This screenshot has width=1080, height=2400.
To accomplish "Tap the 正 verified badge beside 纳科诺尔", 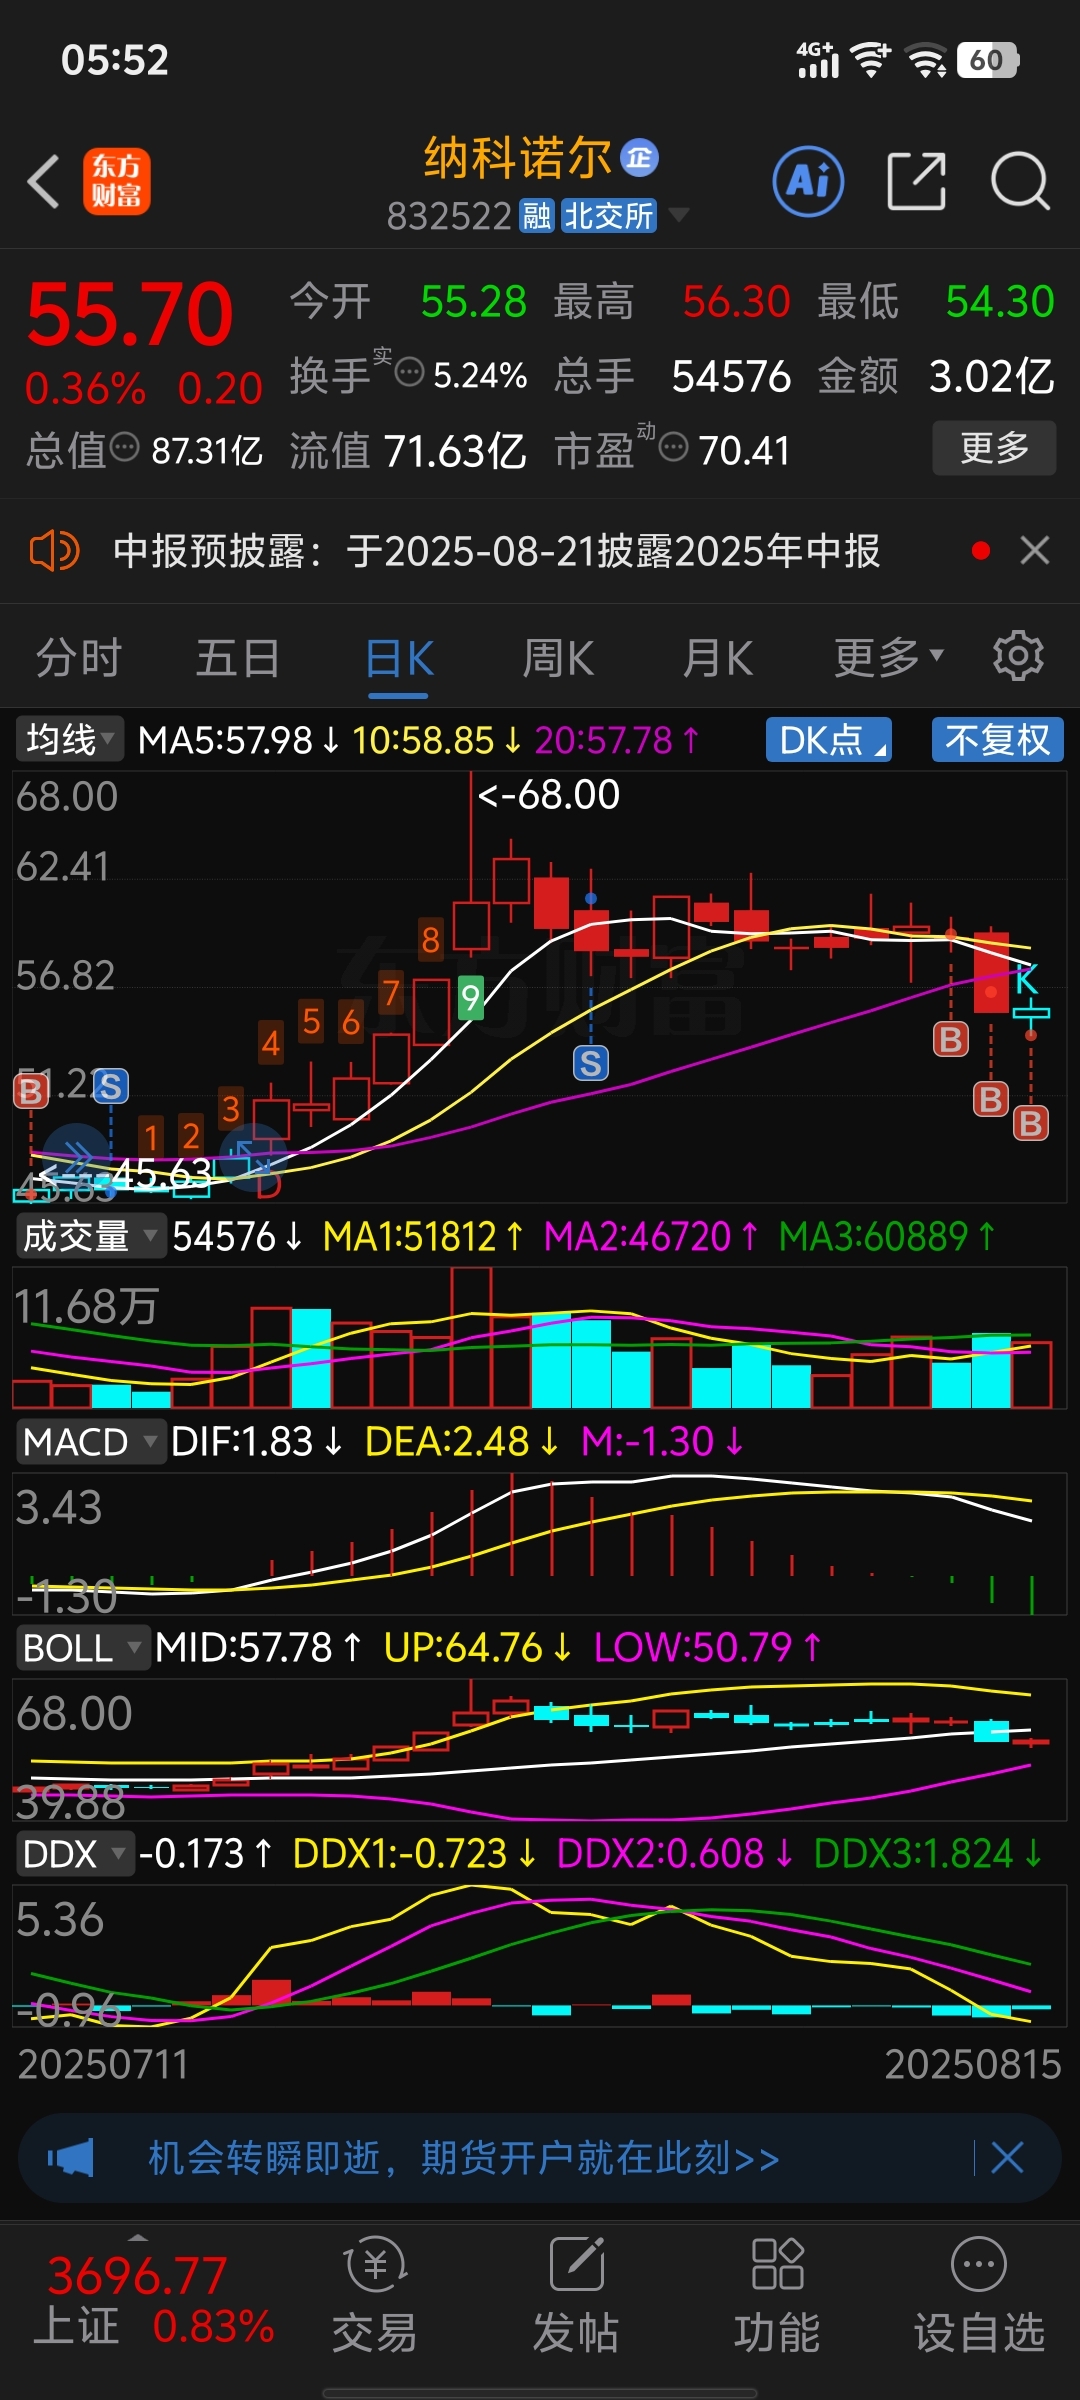I will [639, 158].
